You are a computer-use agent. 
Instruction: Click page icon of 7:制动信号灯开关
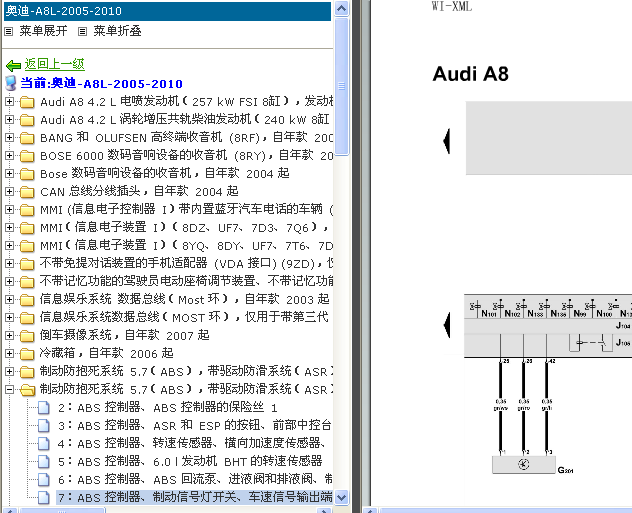click(x=44, y=497)
